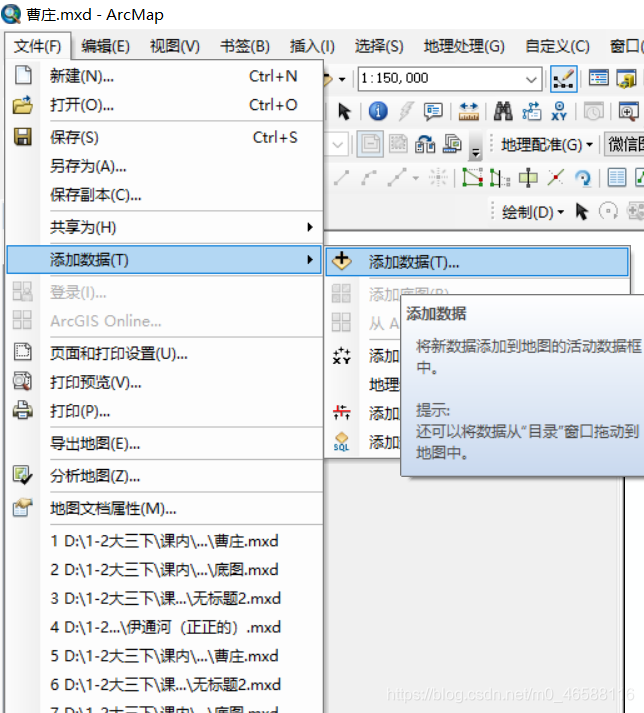Open the Editor toolbar icon beside scale box

pos(564,79)
